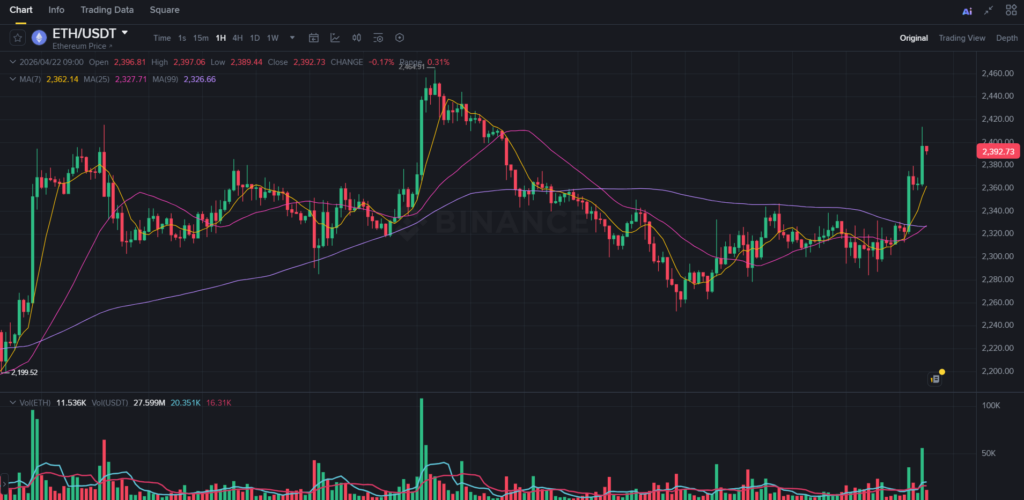
Task: Click the candlestick chart style icon
Action: click(357, 38)
